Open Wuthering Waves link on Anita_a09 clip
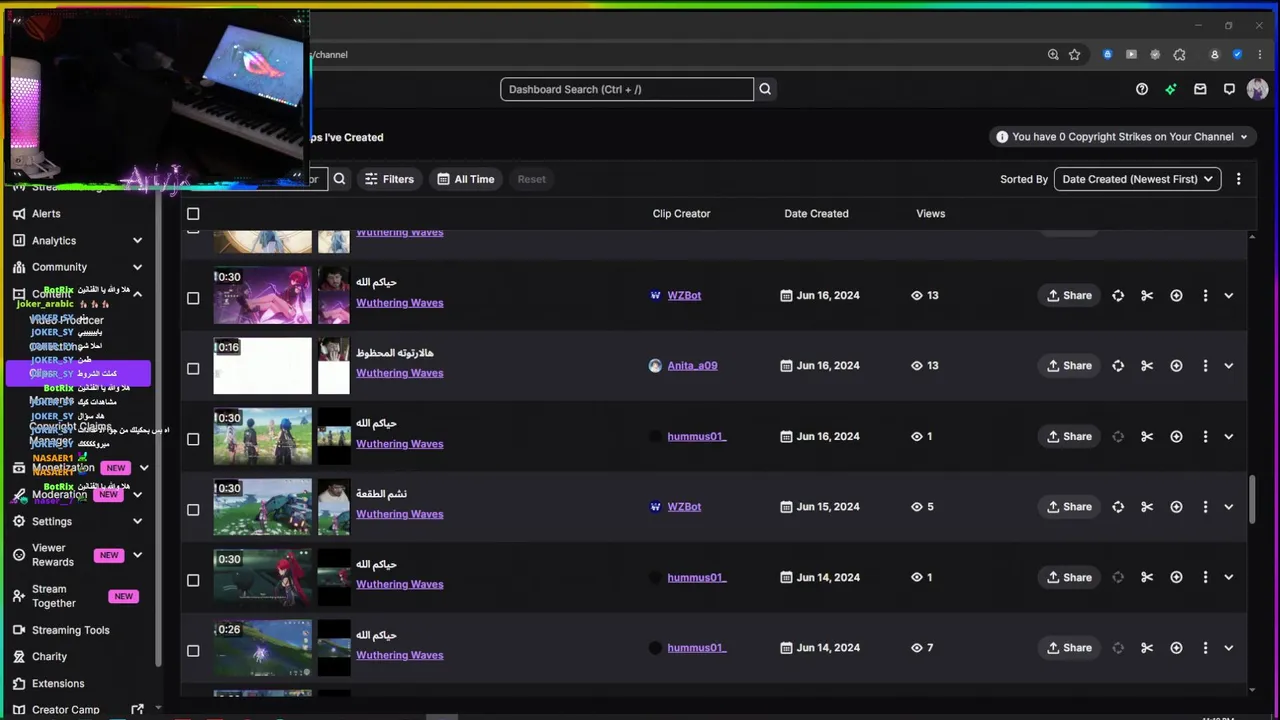The width and height of the screenshot is (1280, 720). pos(399,373)
